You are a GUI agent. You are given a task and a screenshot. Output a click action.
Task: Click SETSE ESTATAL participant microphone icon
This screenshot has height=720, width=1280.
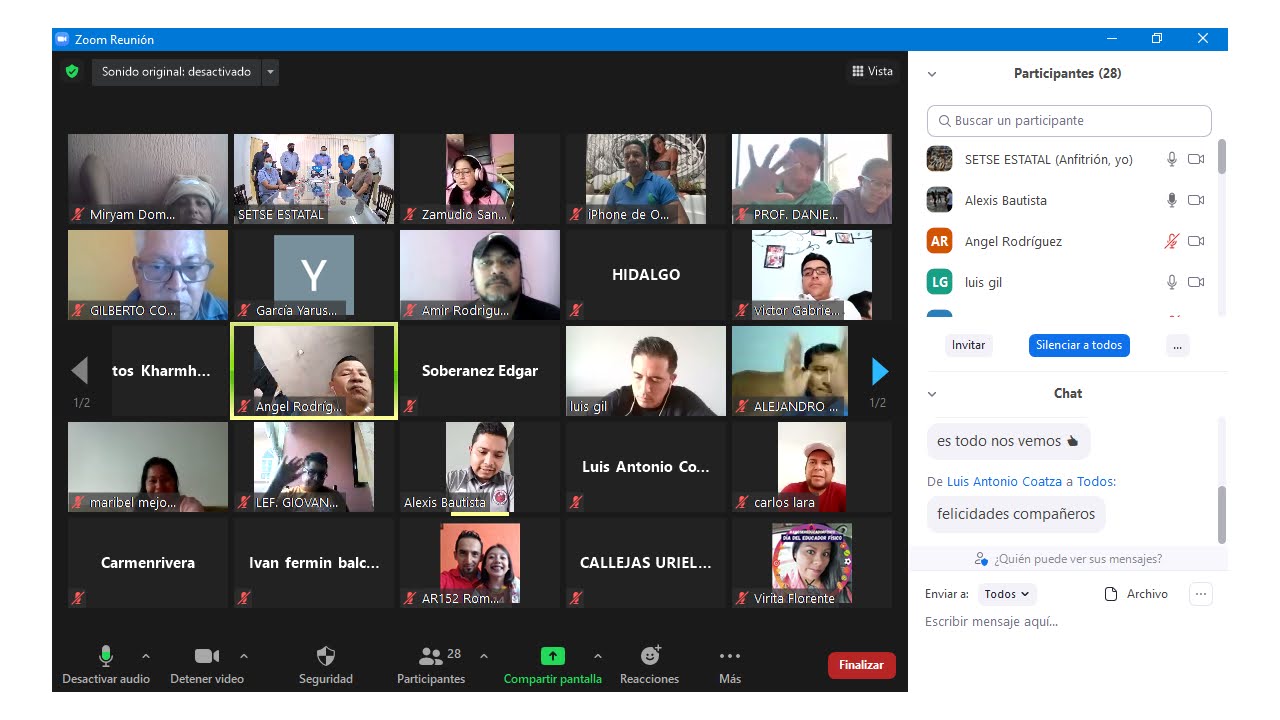(1172, 159)
